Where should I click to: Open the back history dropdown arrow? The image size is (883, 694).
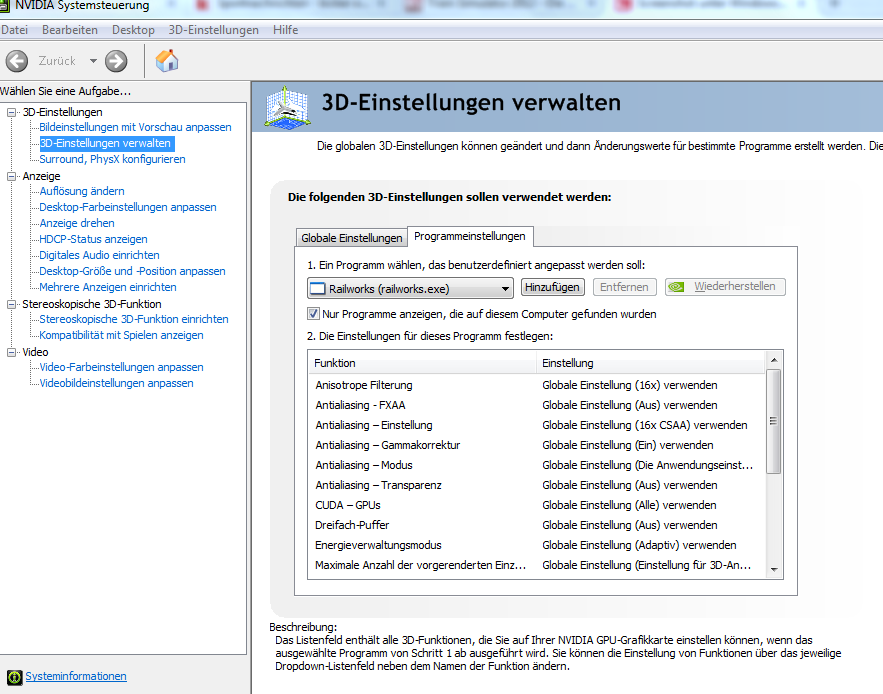93,61
